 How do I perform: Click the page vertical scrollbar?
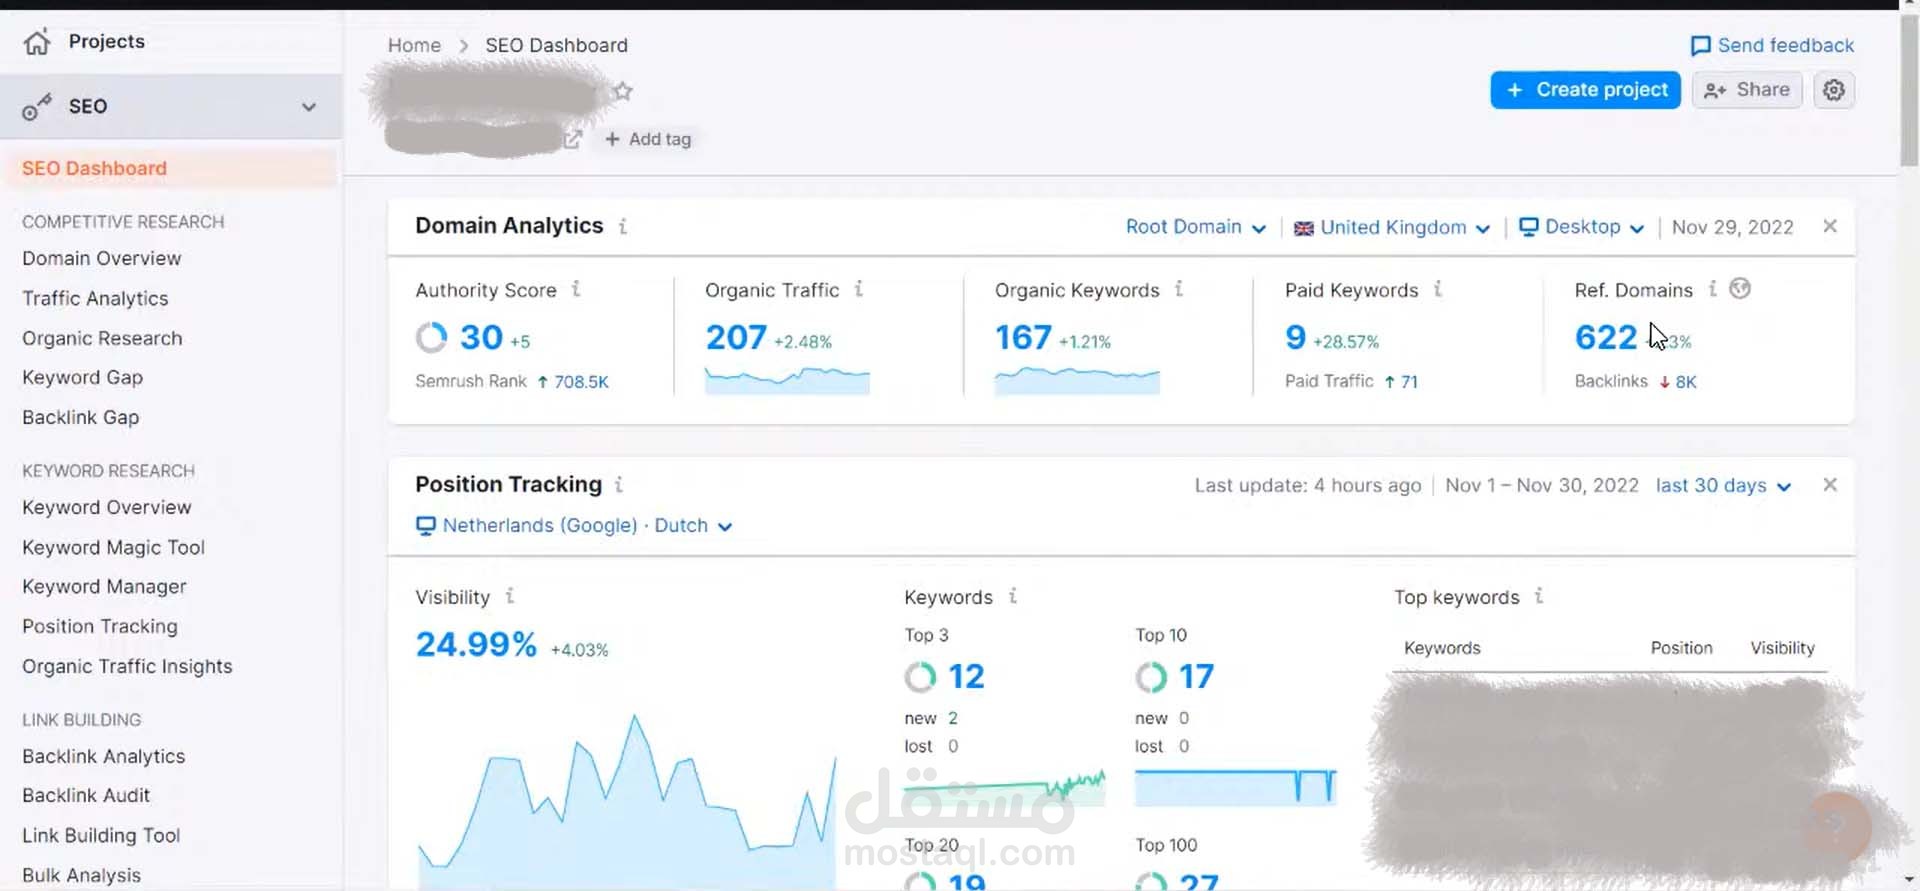pos(1910,92)
